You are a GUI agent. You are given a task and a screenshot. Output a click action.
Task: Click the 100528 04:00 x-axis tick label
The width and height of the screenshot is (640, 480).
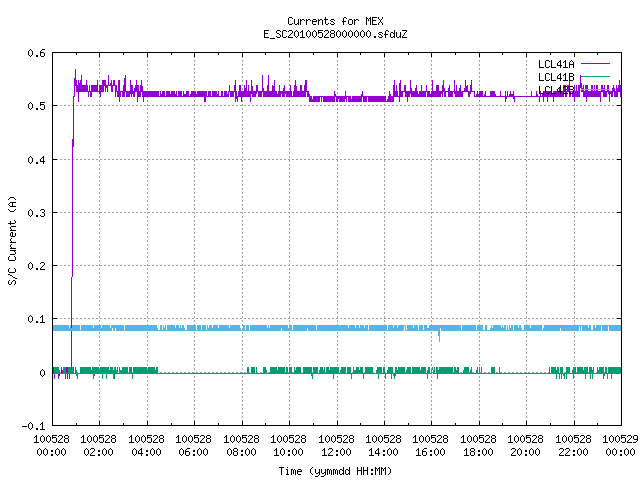coord(147,446)
